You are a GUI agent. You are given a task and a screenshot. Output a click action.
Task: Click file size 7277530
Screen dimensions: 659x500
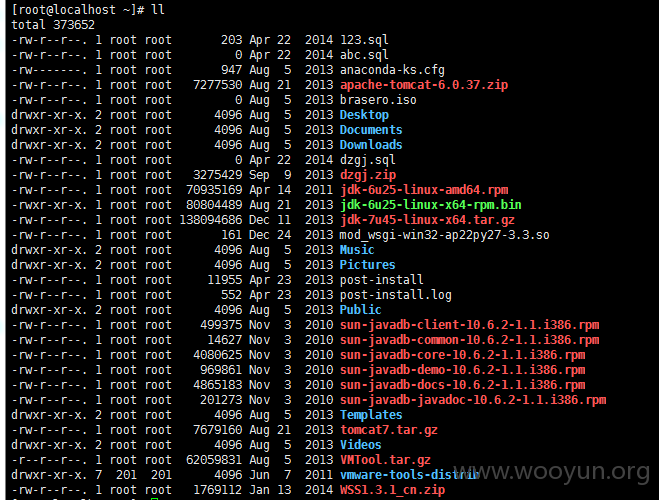pos(217,85)
